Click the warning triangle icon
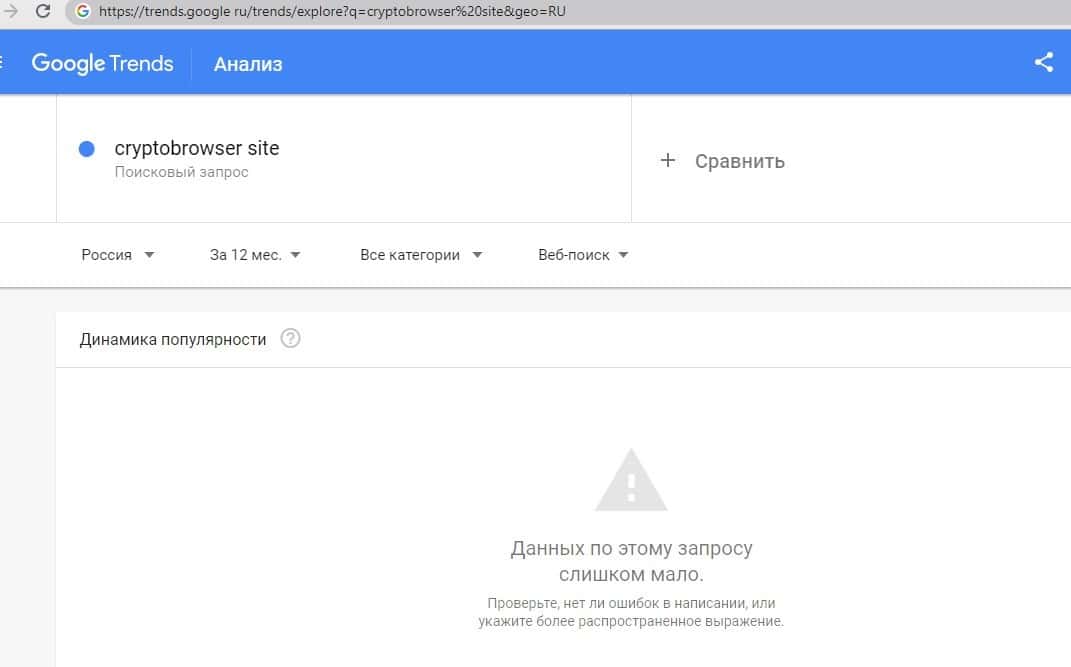 coord(631,481)
